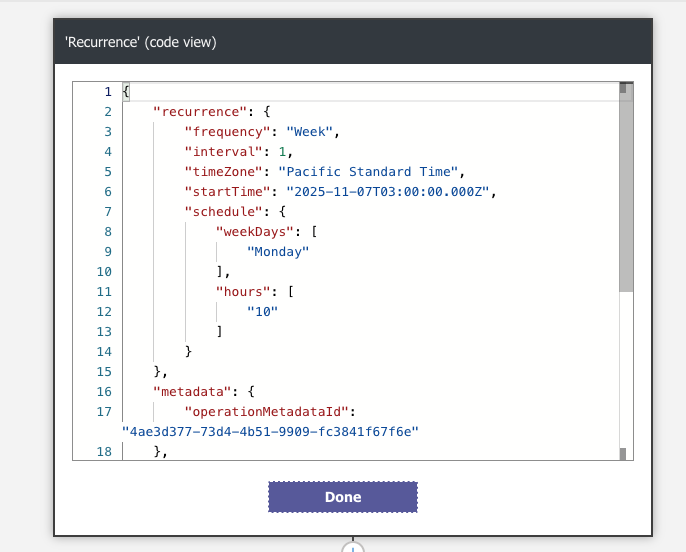Click line number 18 in the gutter
686x552 pixels.
click(104, 452)
